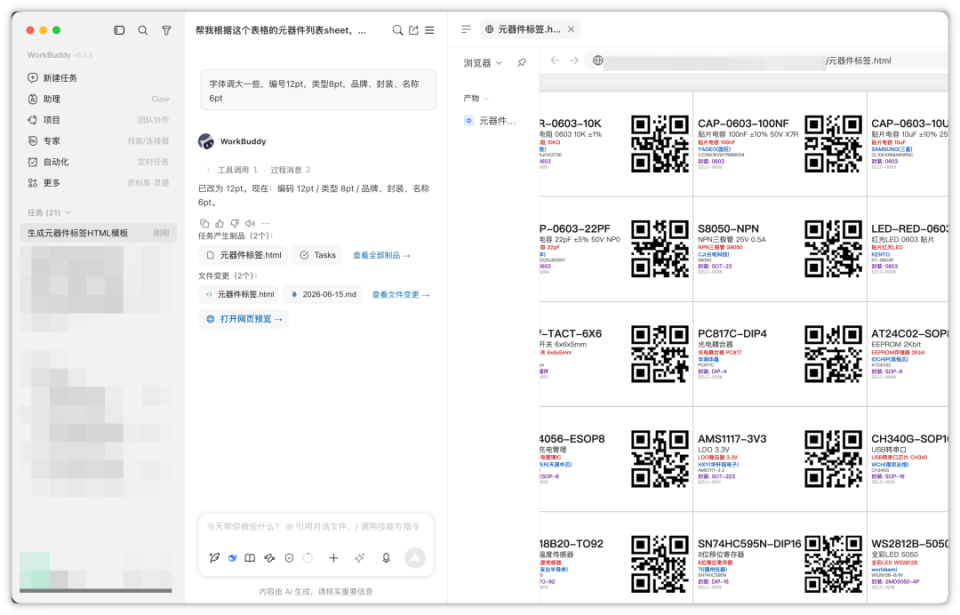This screenshot has height=615, width=960.
Task: Focus the chat message input field
Action: click(315, 527)
